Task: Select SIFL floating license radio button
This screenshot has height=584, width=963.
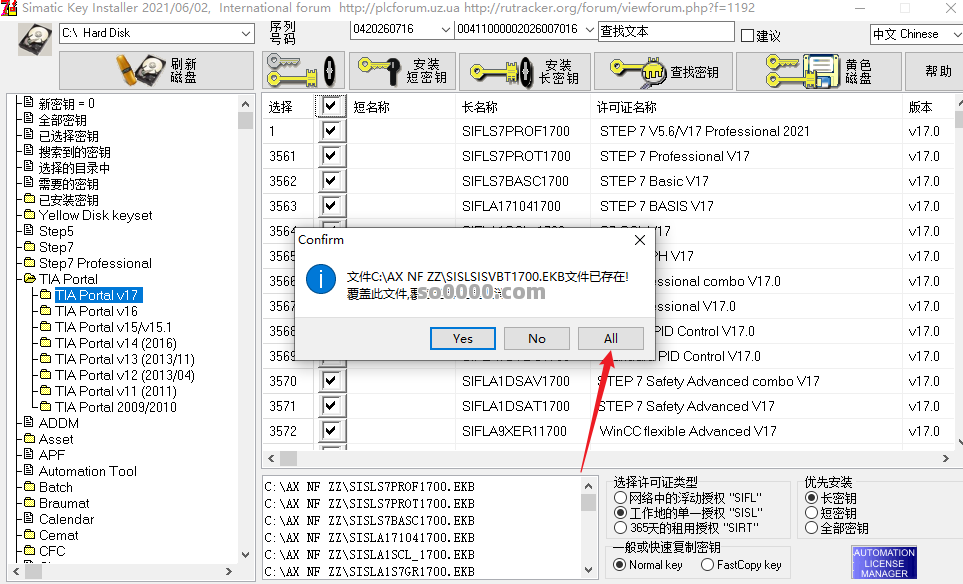Action: (620, 497)
